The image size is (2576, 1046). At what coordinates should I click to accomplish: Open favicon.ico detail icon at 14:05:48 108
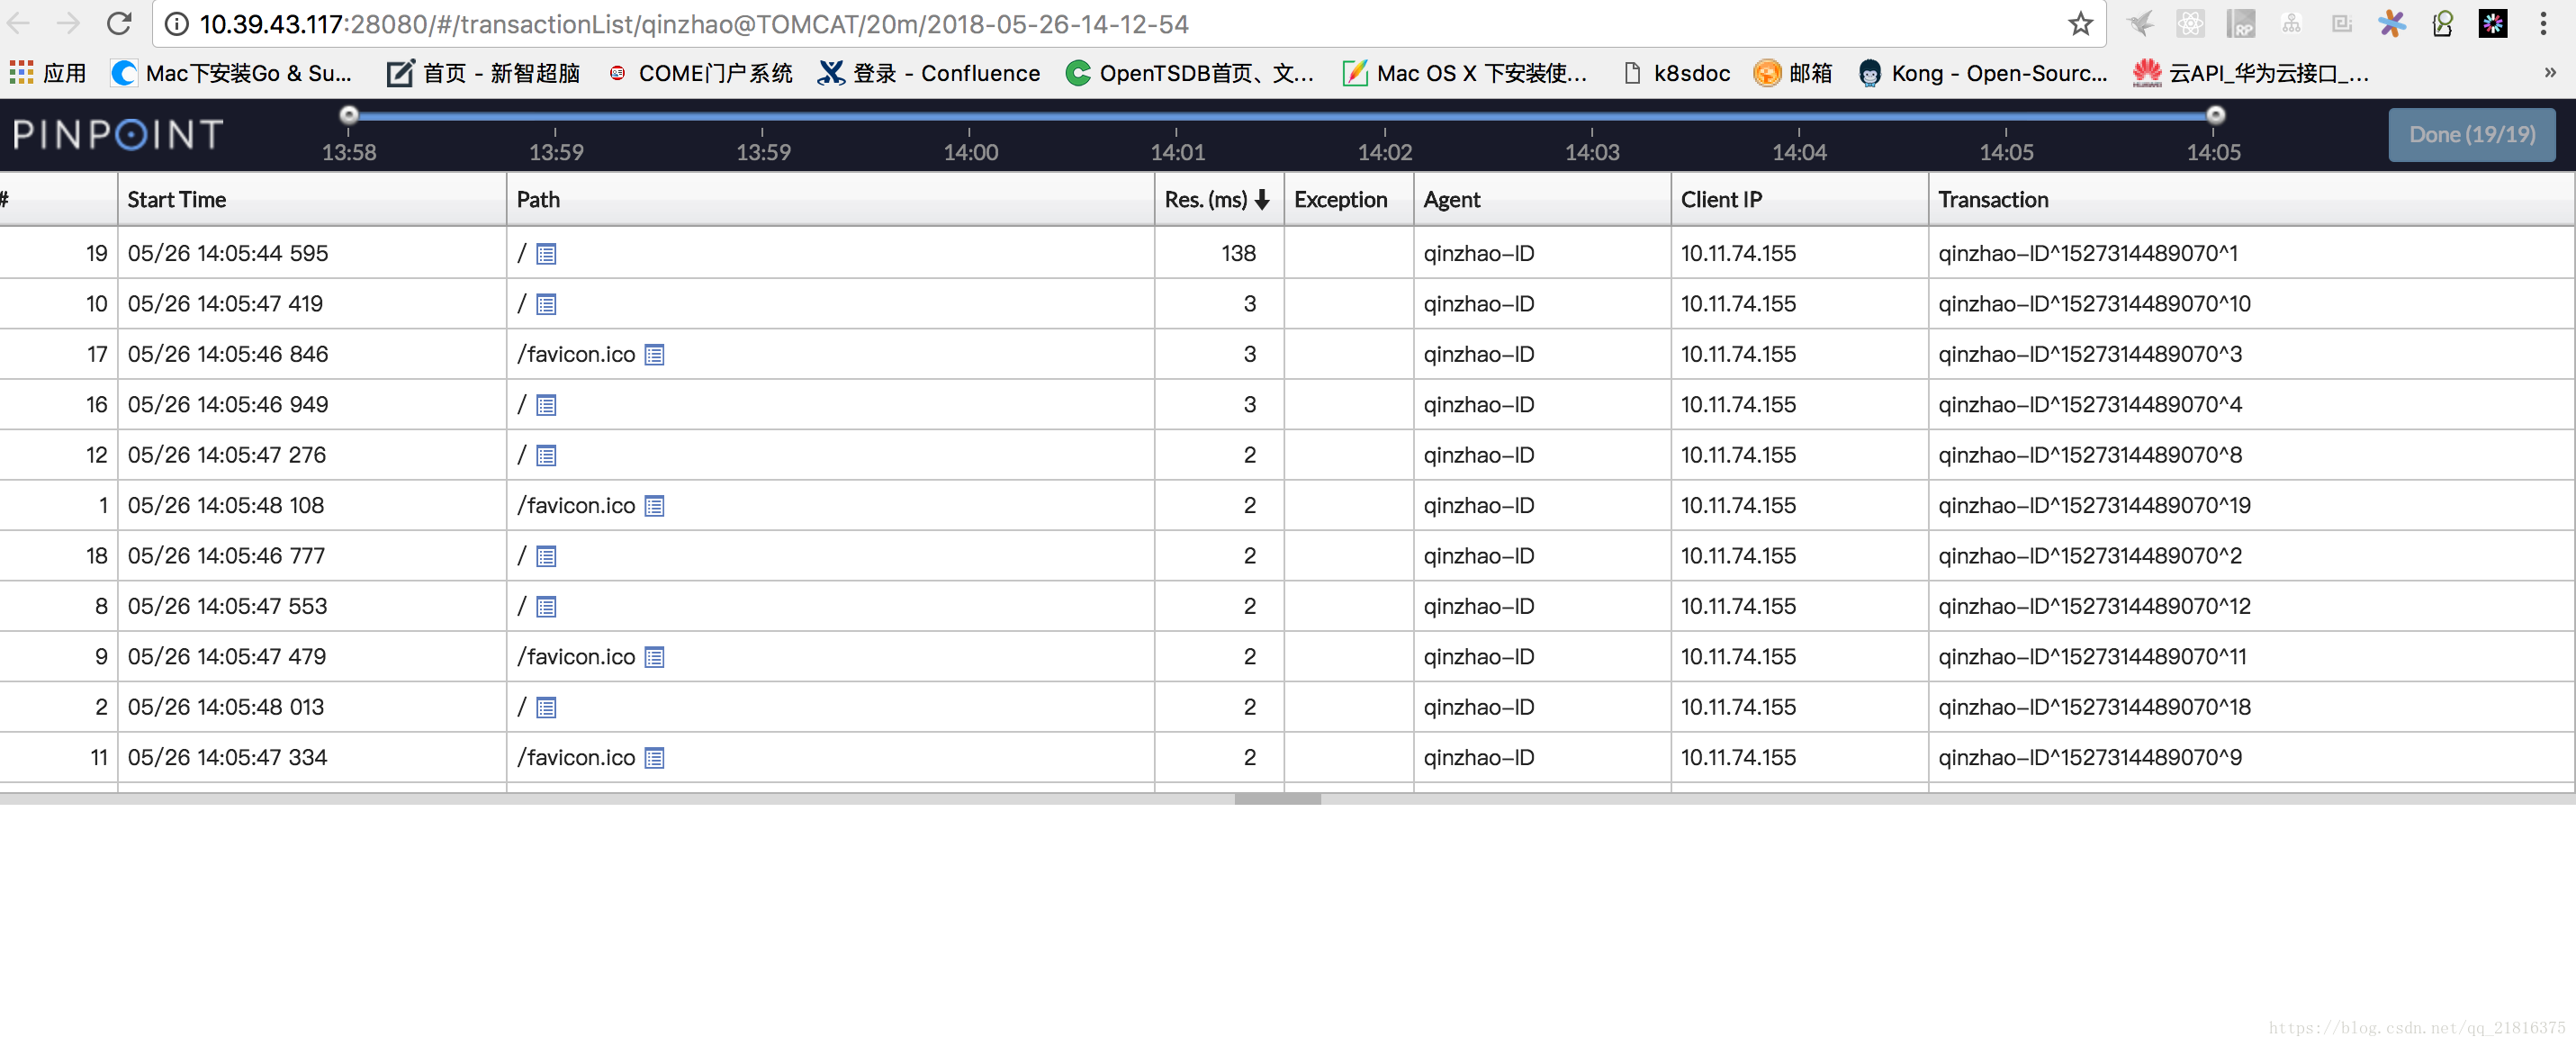click(654, 506)
